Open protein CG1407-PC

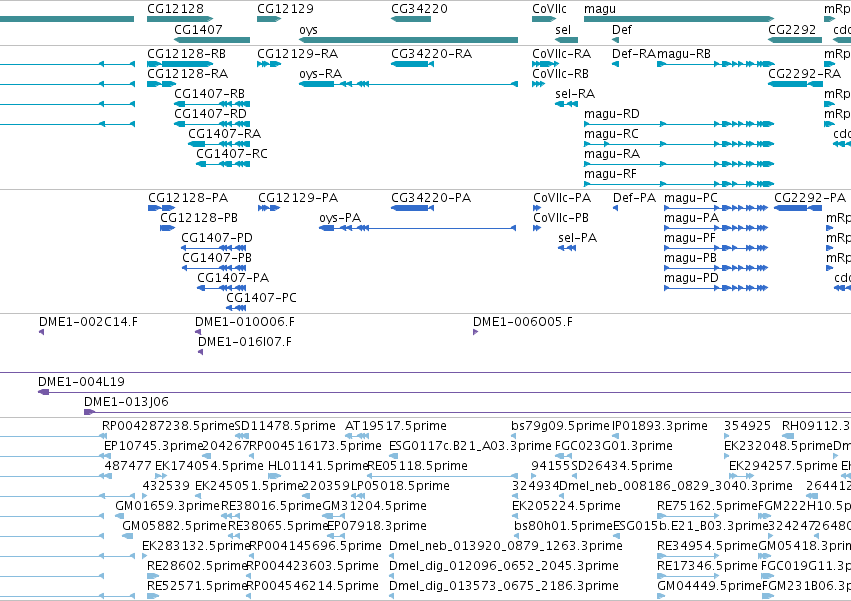coord(261,298)
